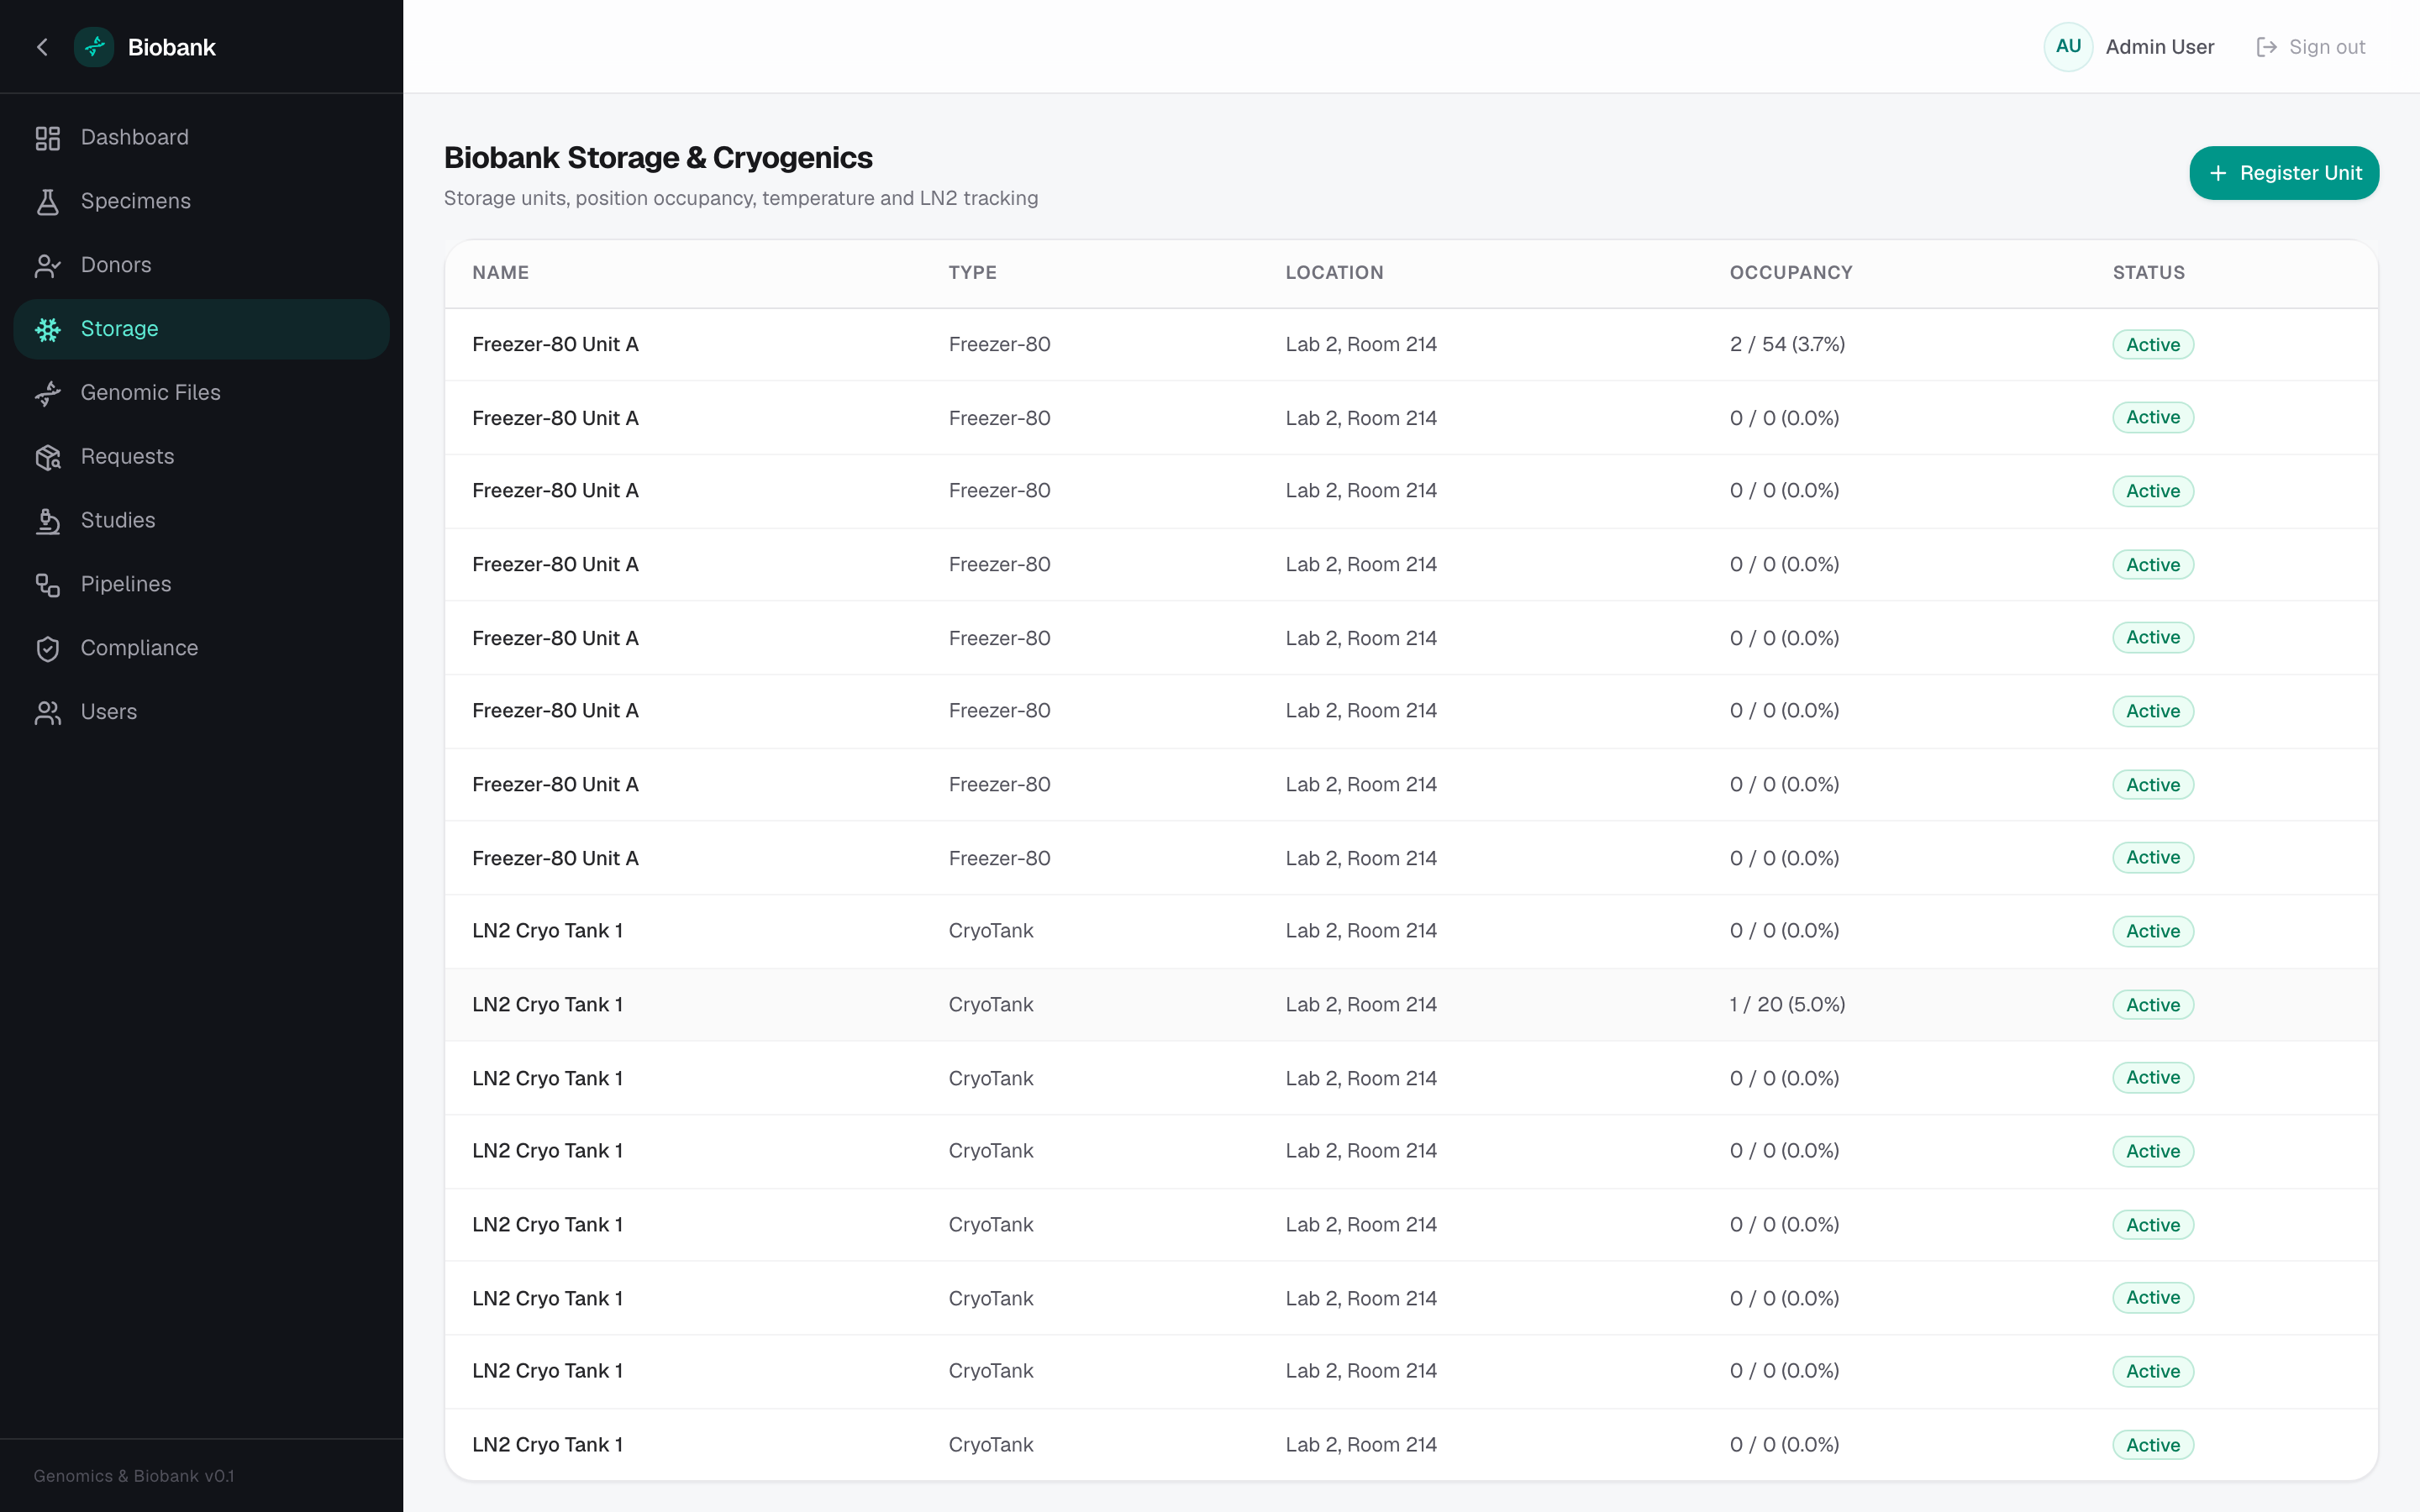Select the Storage menu label

(119, 329)
